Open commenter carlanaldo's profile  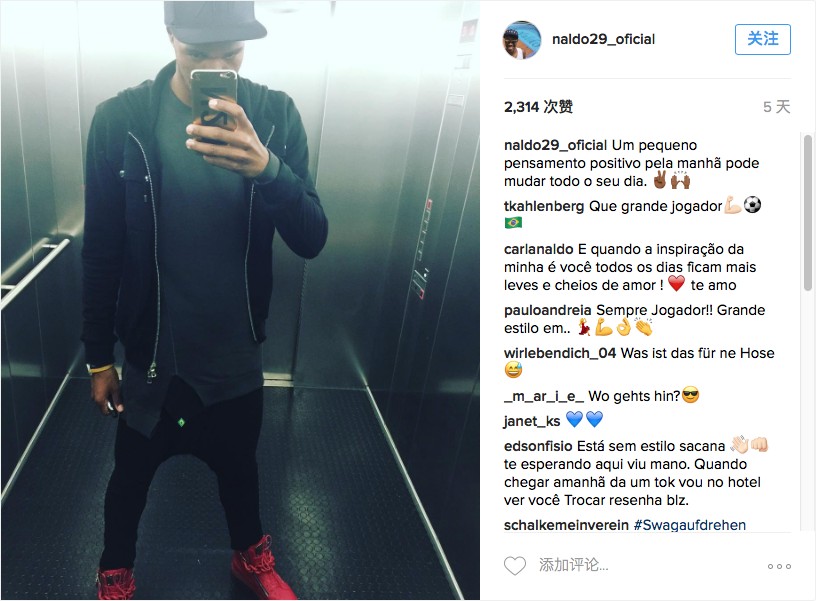pos(538,249)
